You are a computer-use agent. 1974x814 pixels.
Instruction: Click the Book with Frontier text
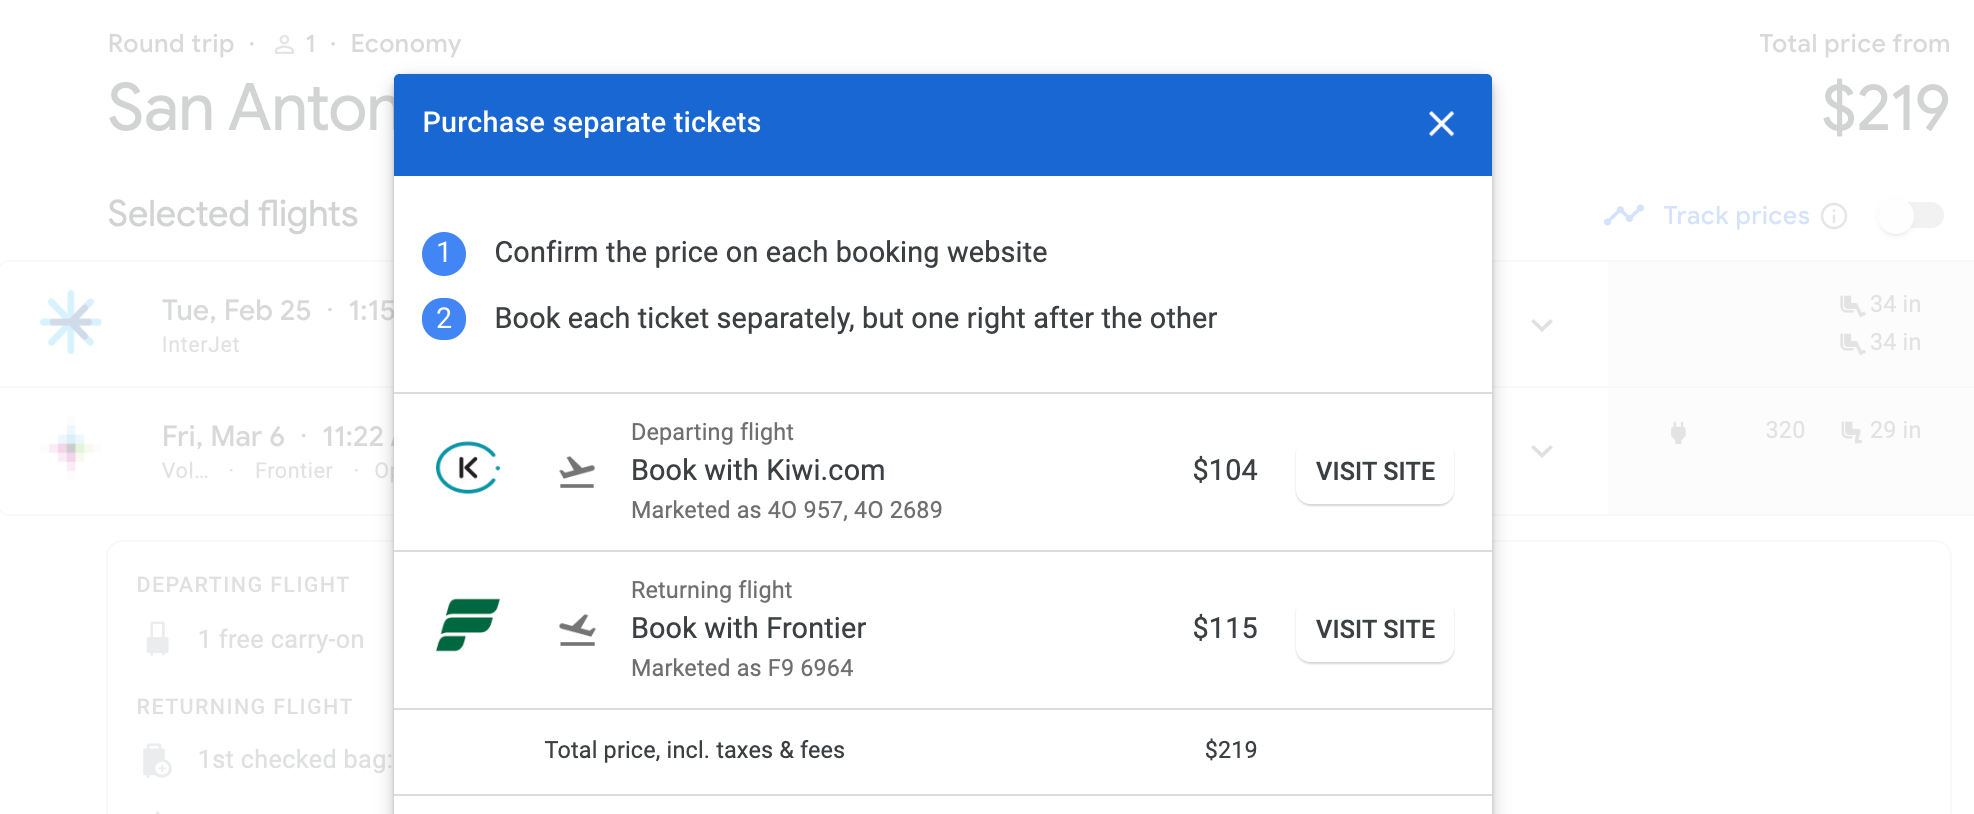coord(748,628)
